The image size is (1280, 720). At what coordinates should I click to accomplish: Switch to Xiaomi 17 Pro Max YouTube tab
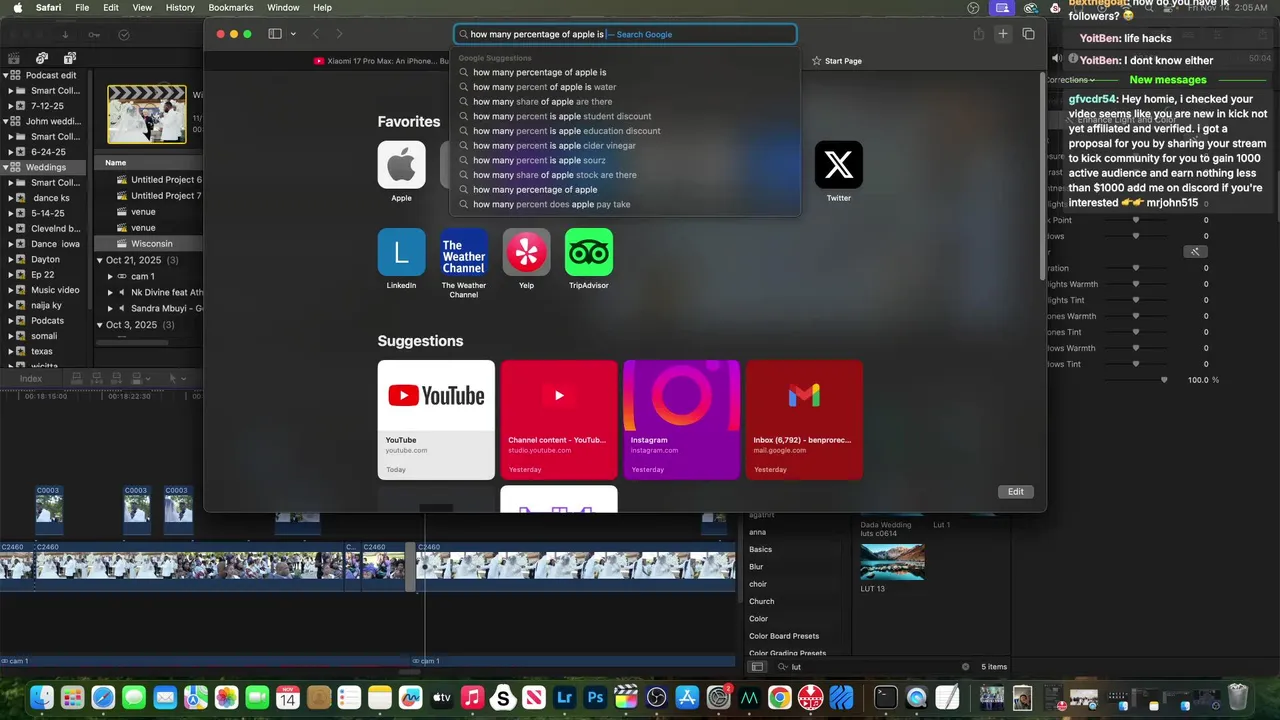click(382, 61)
